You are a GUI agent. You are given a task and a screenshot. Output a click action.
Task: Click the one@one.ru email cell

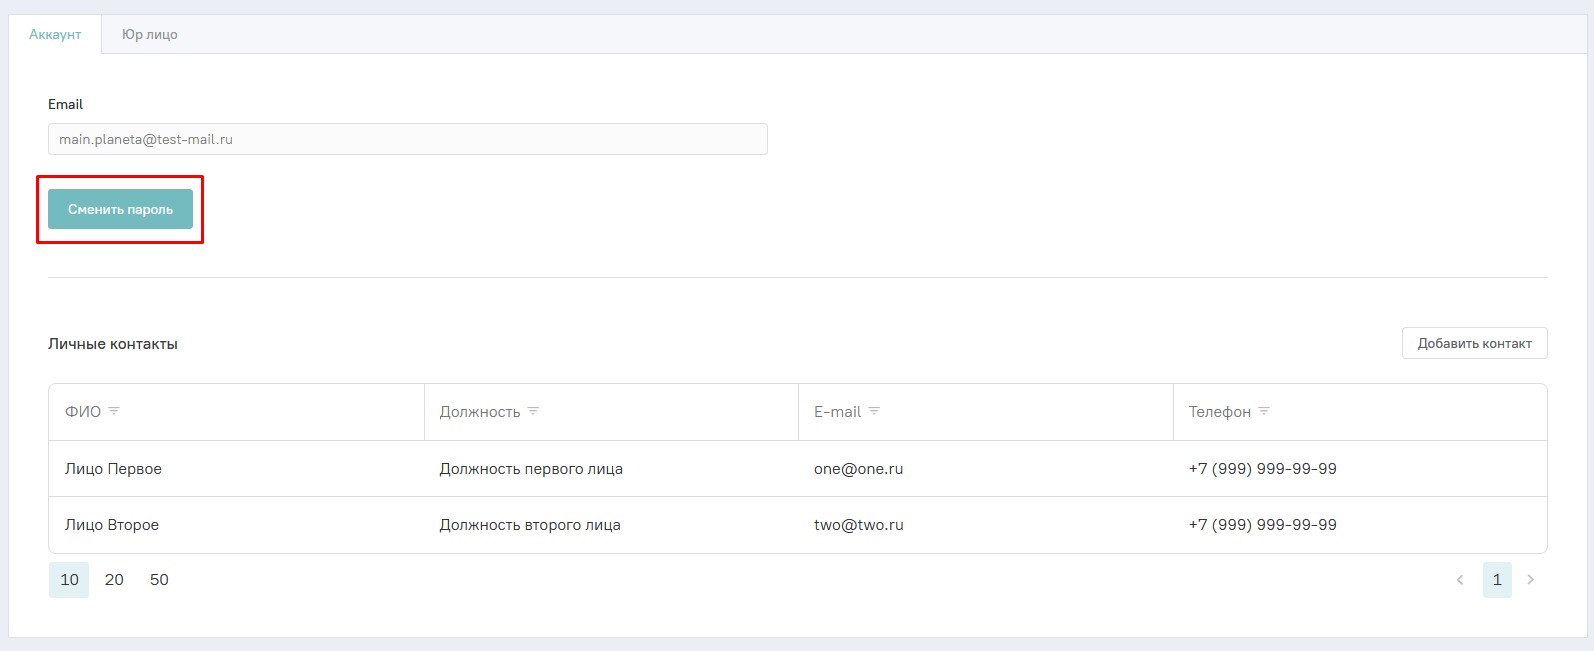click(858, 469)
